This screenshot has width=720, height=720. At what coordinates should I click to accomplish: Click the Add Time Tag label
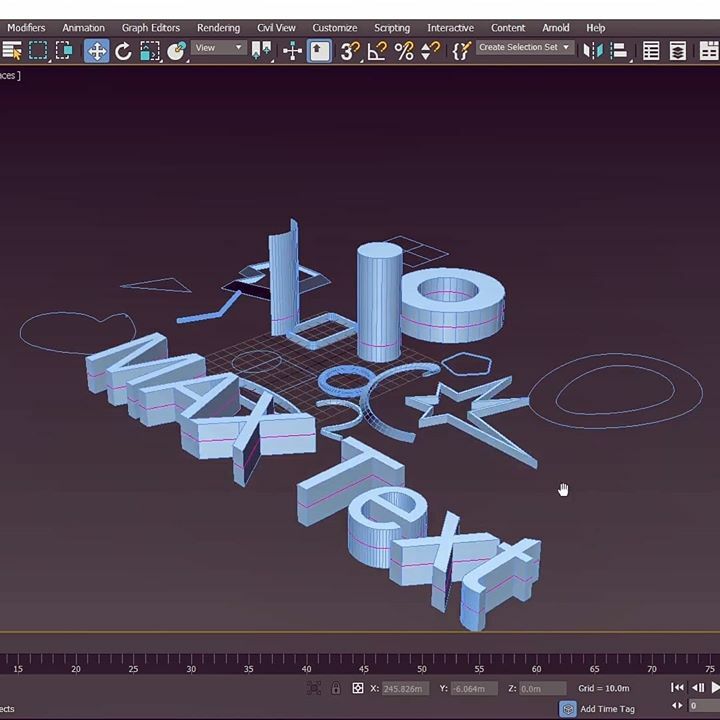[x=607, y=709]
